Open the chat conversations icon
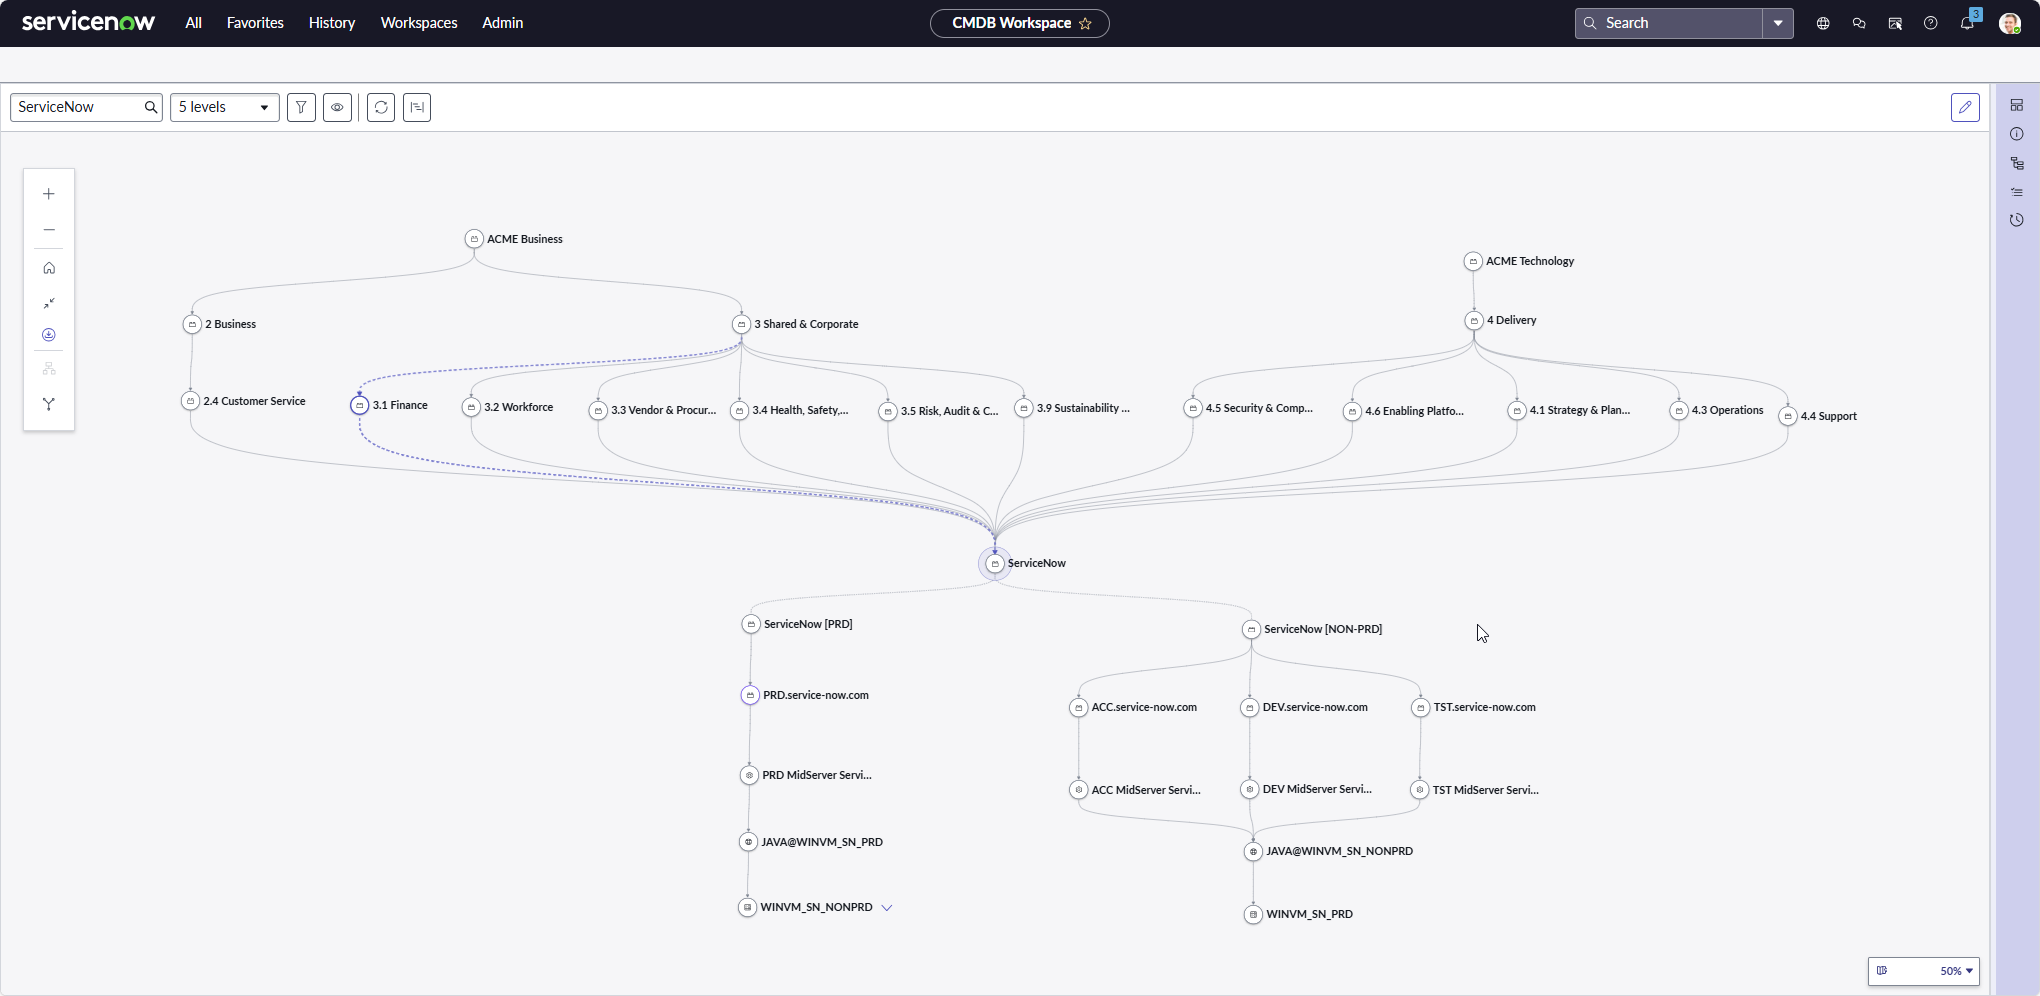This screenshot has height=996, width=2040. pos(1859,23)
